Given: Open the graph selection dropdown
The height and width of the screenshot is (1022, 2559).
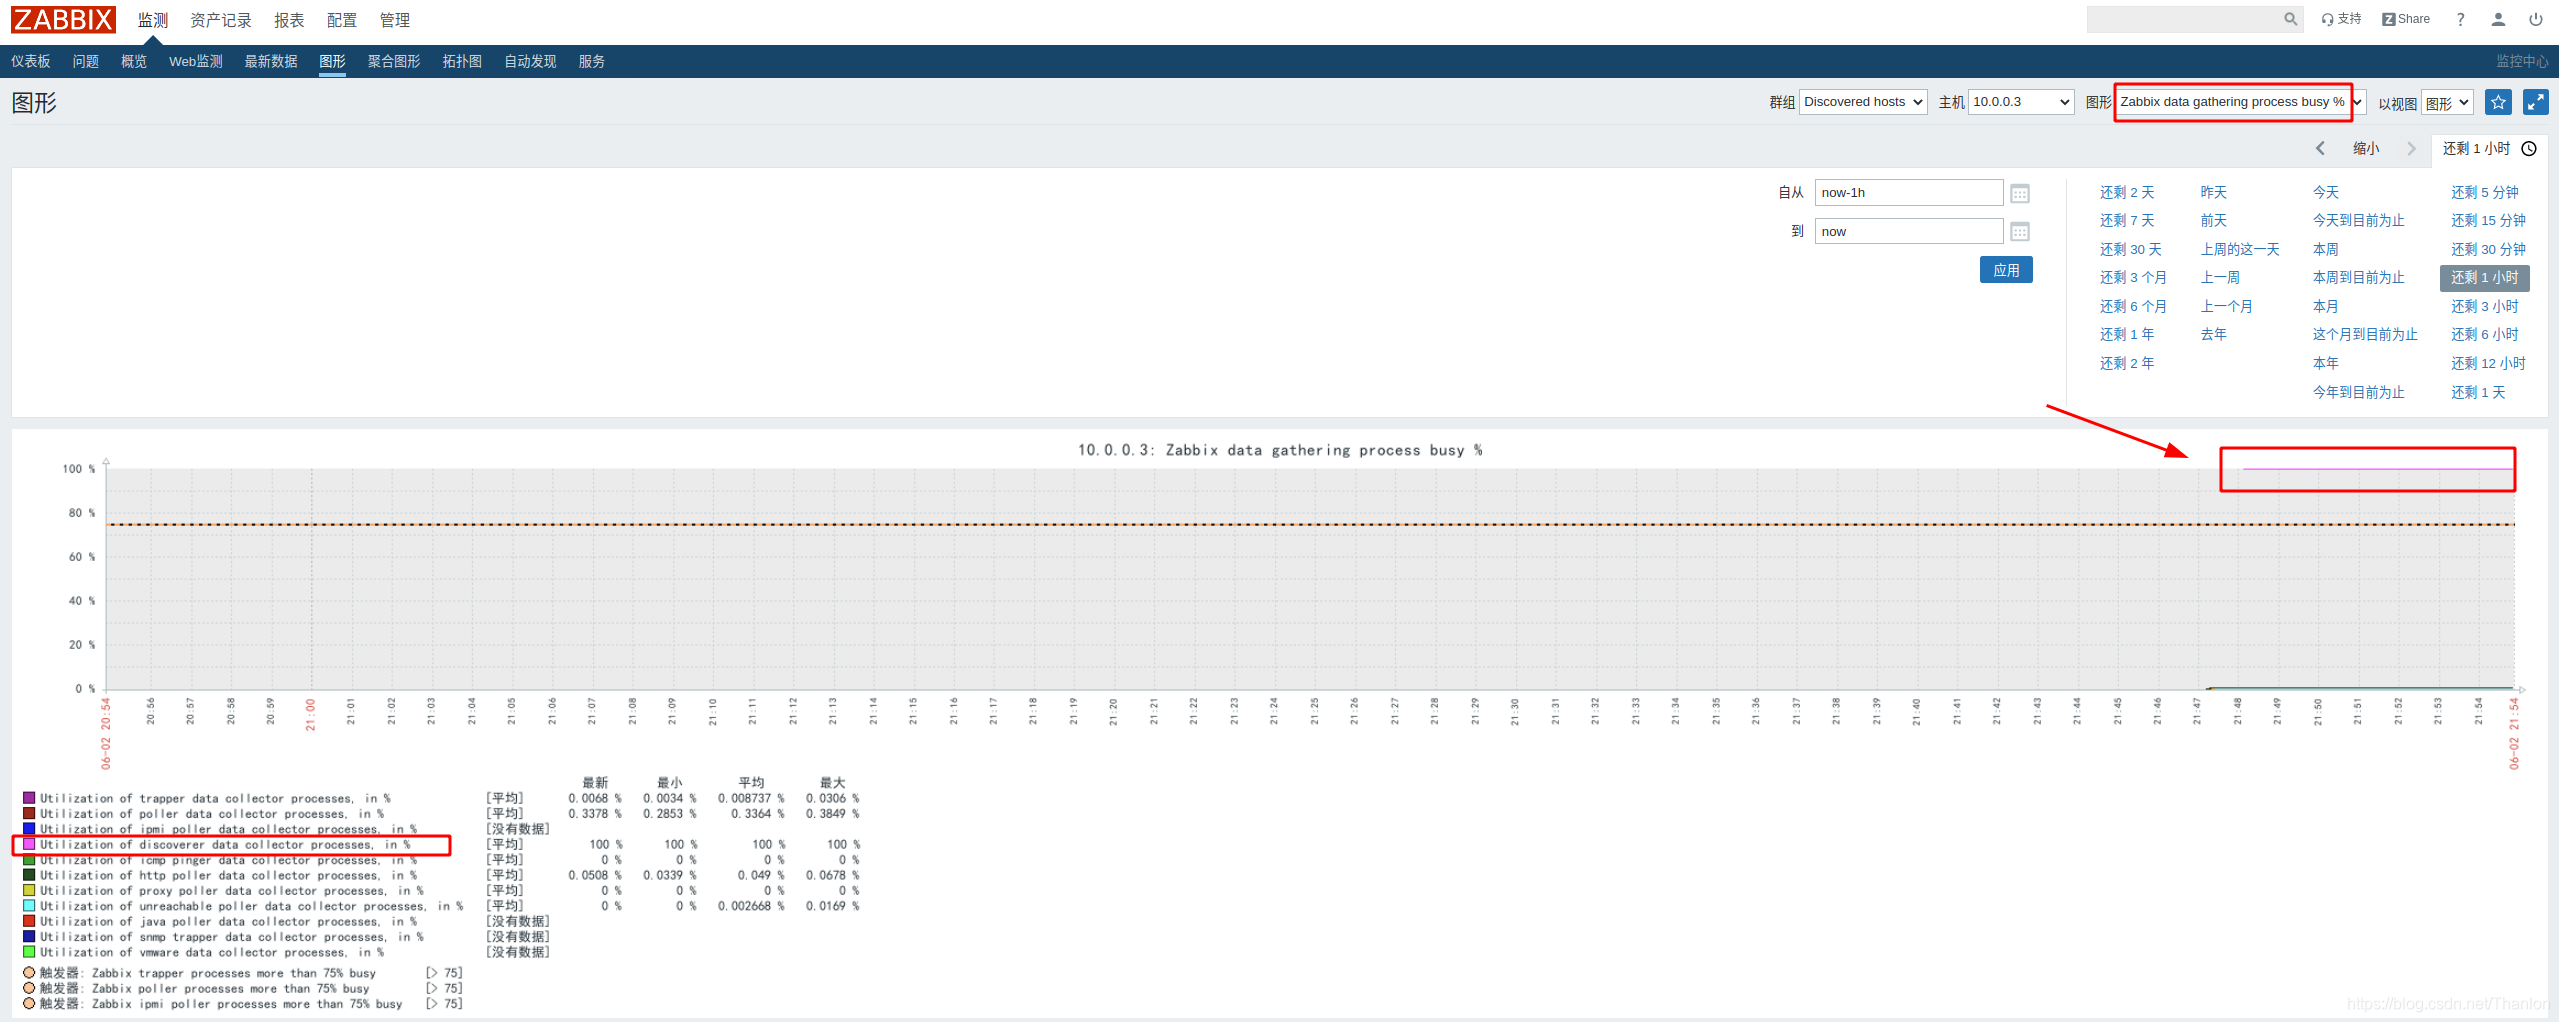Looking at the screenshot, I should tap(2240, 102).
